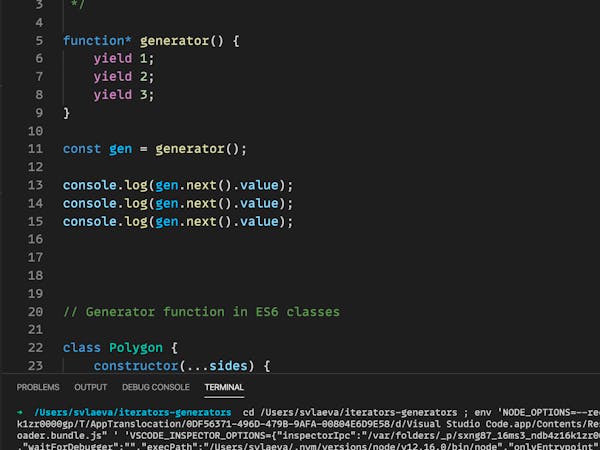Click terminal path '/Users/svlaeva/iterators-generators' prompt
The image size is (600, 450).
tap(133, 412)
